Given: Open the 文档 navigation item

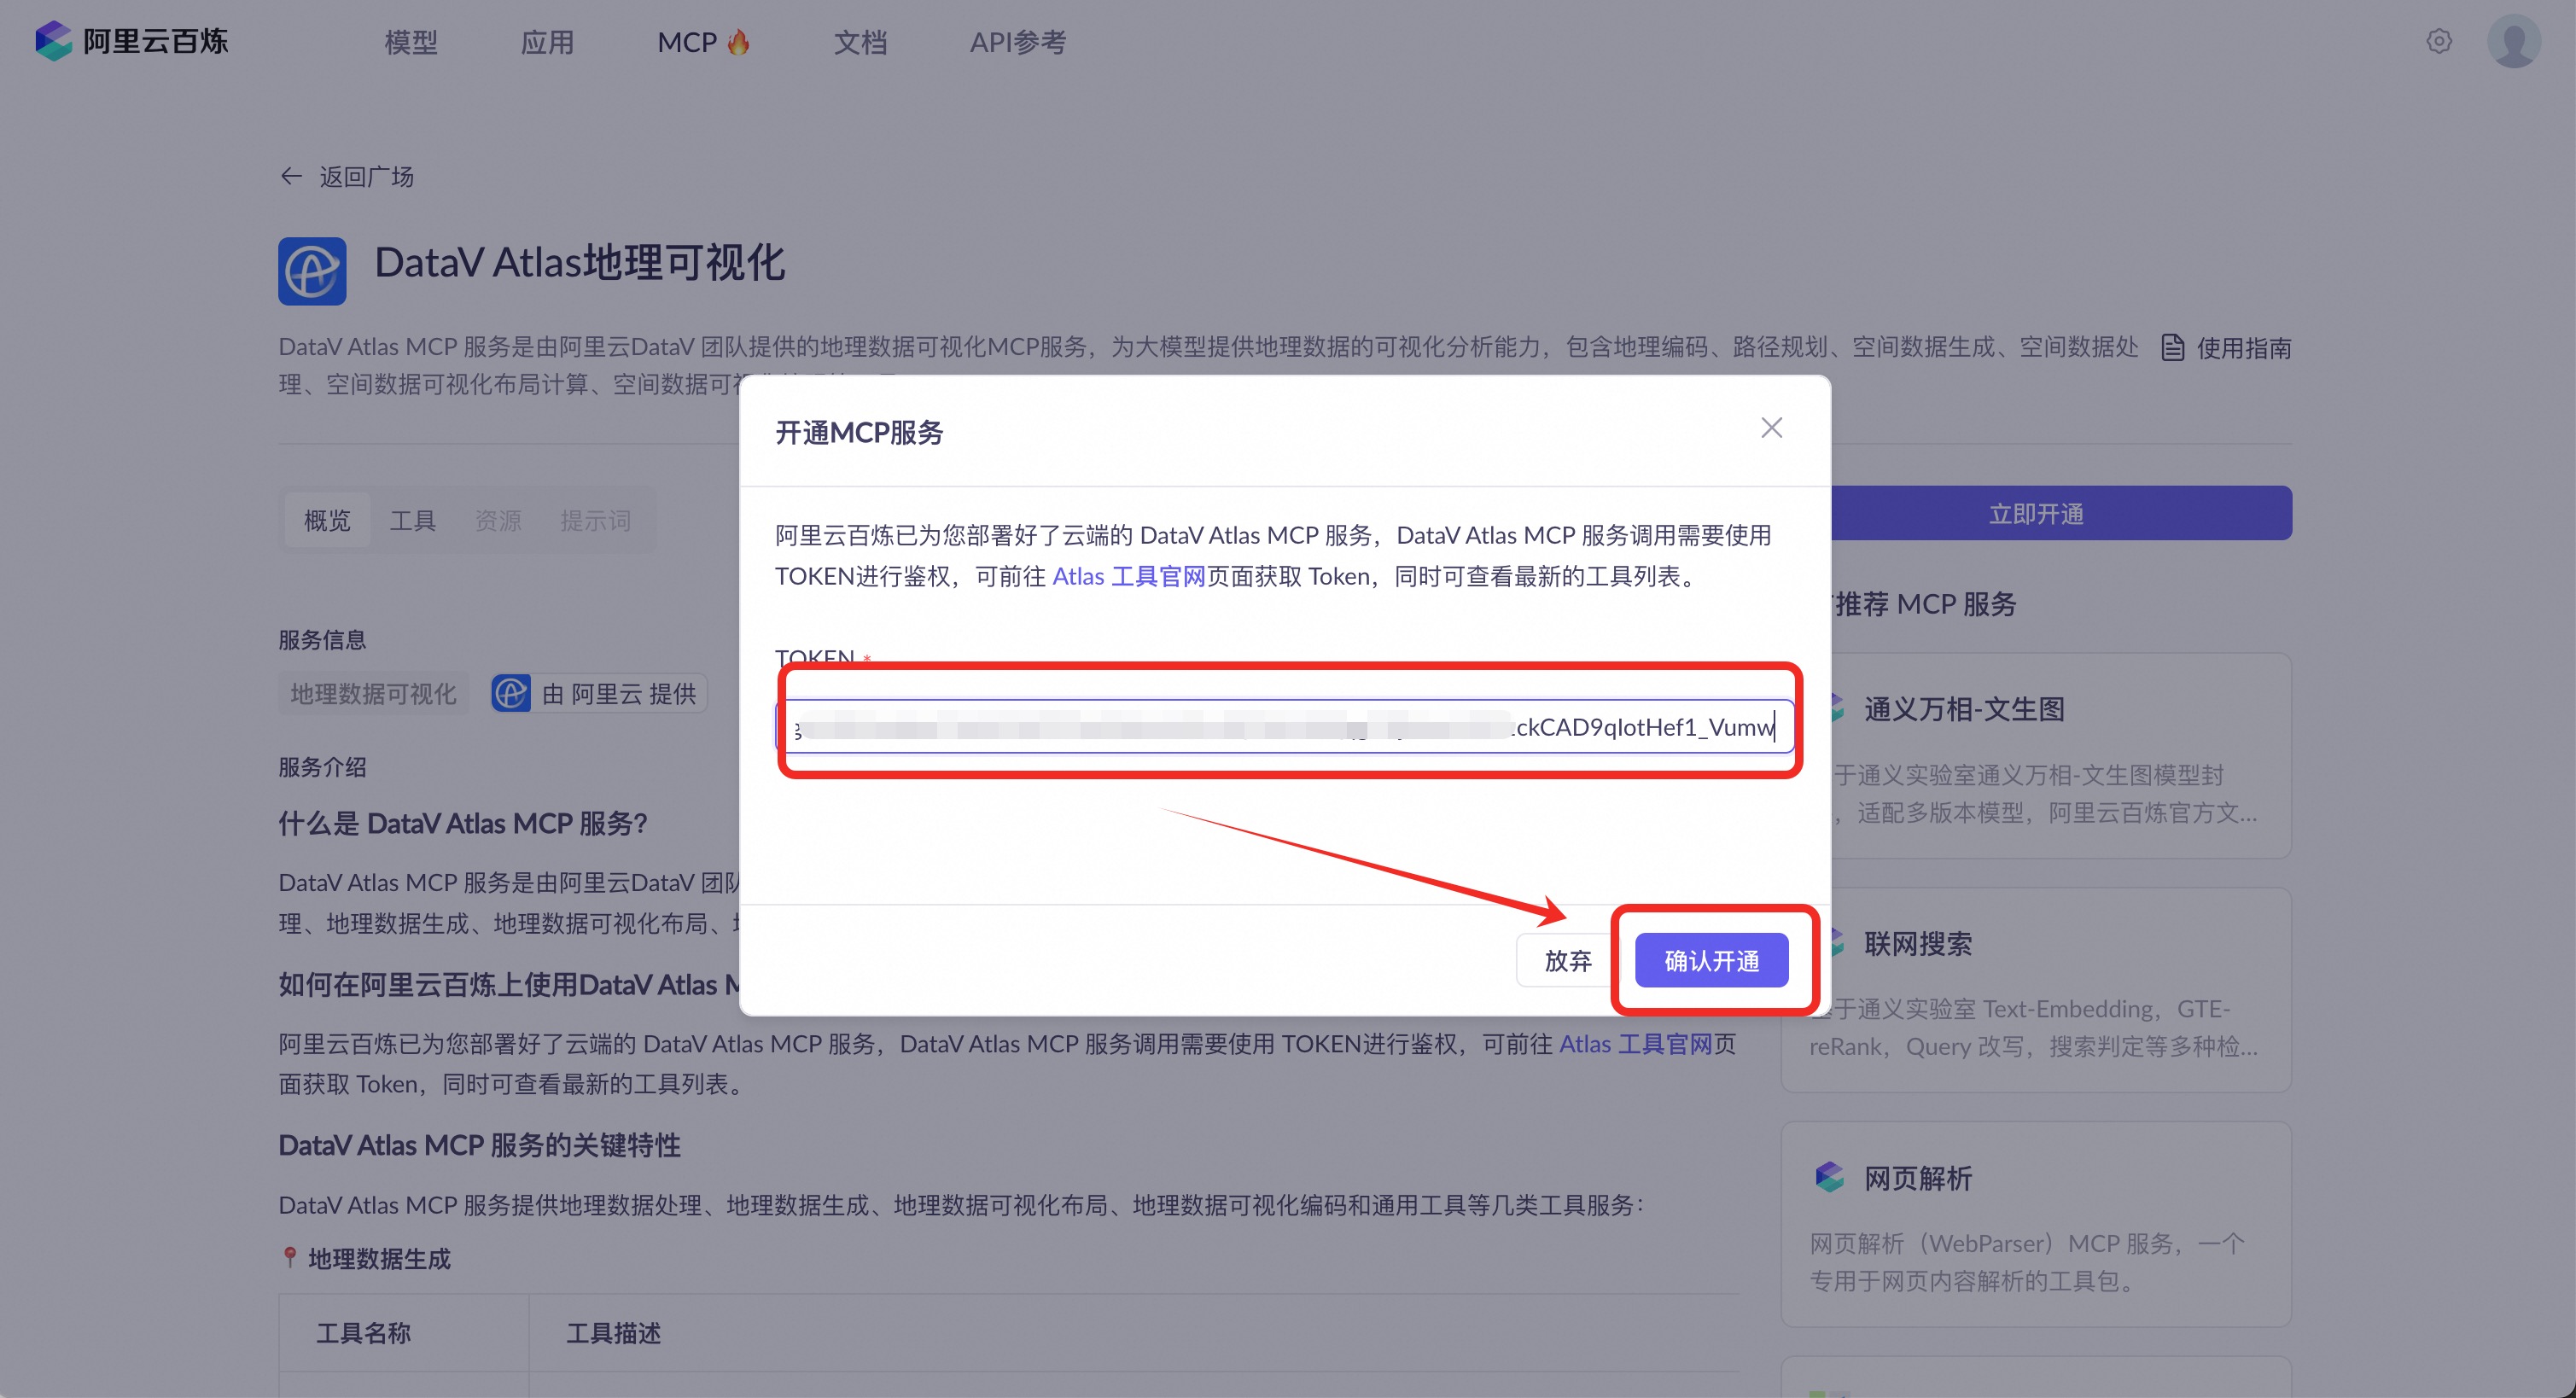Looking at the screenshot, I should [860, 42].
